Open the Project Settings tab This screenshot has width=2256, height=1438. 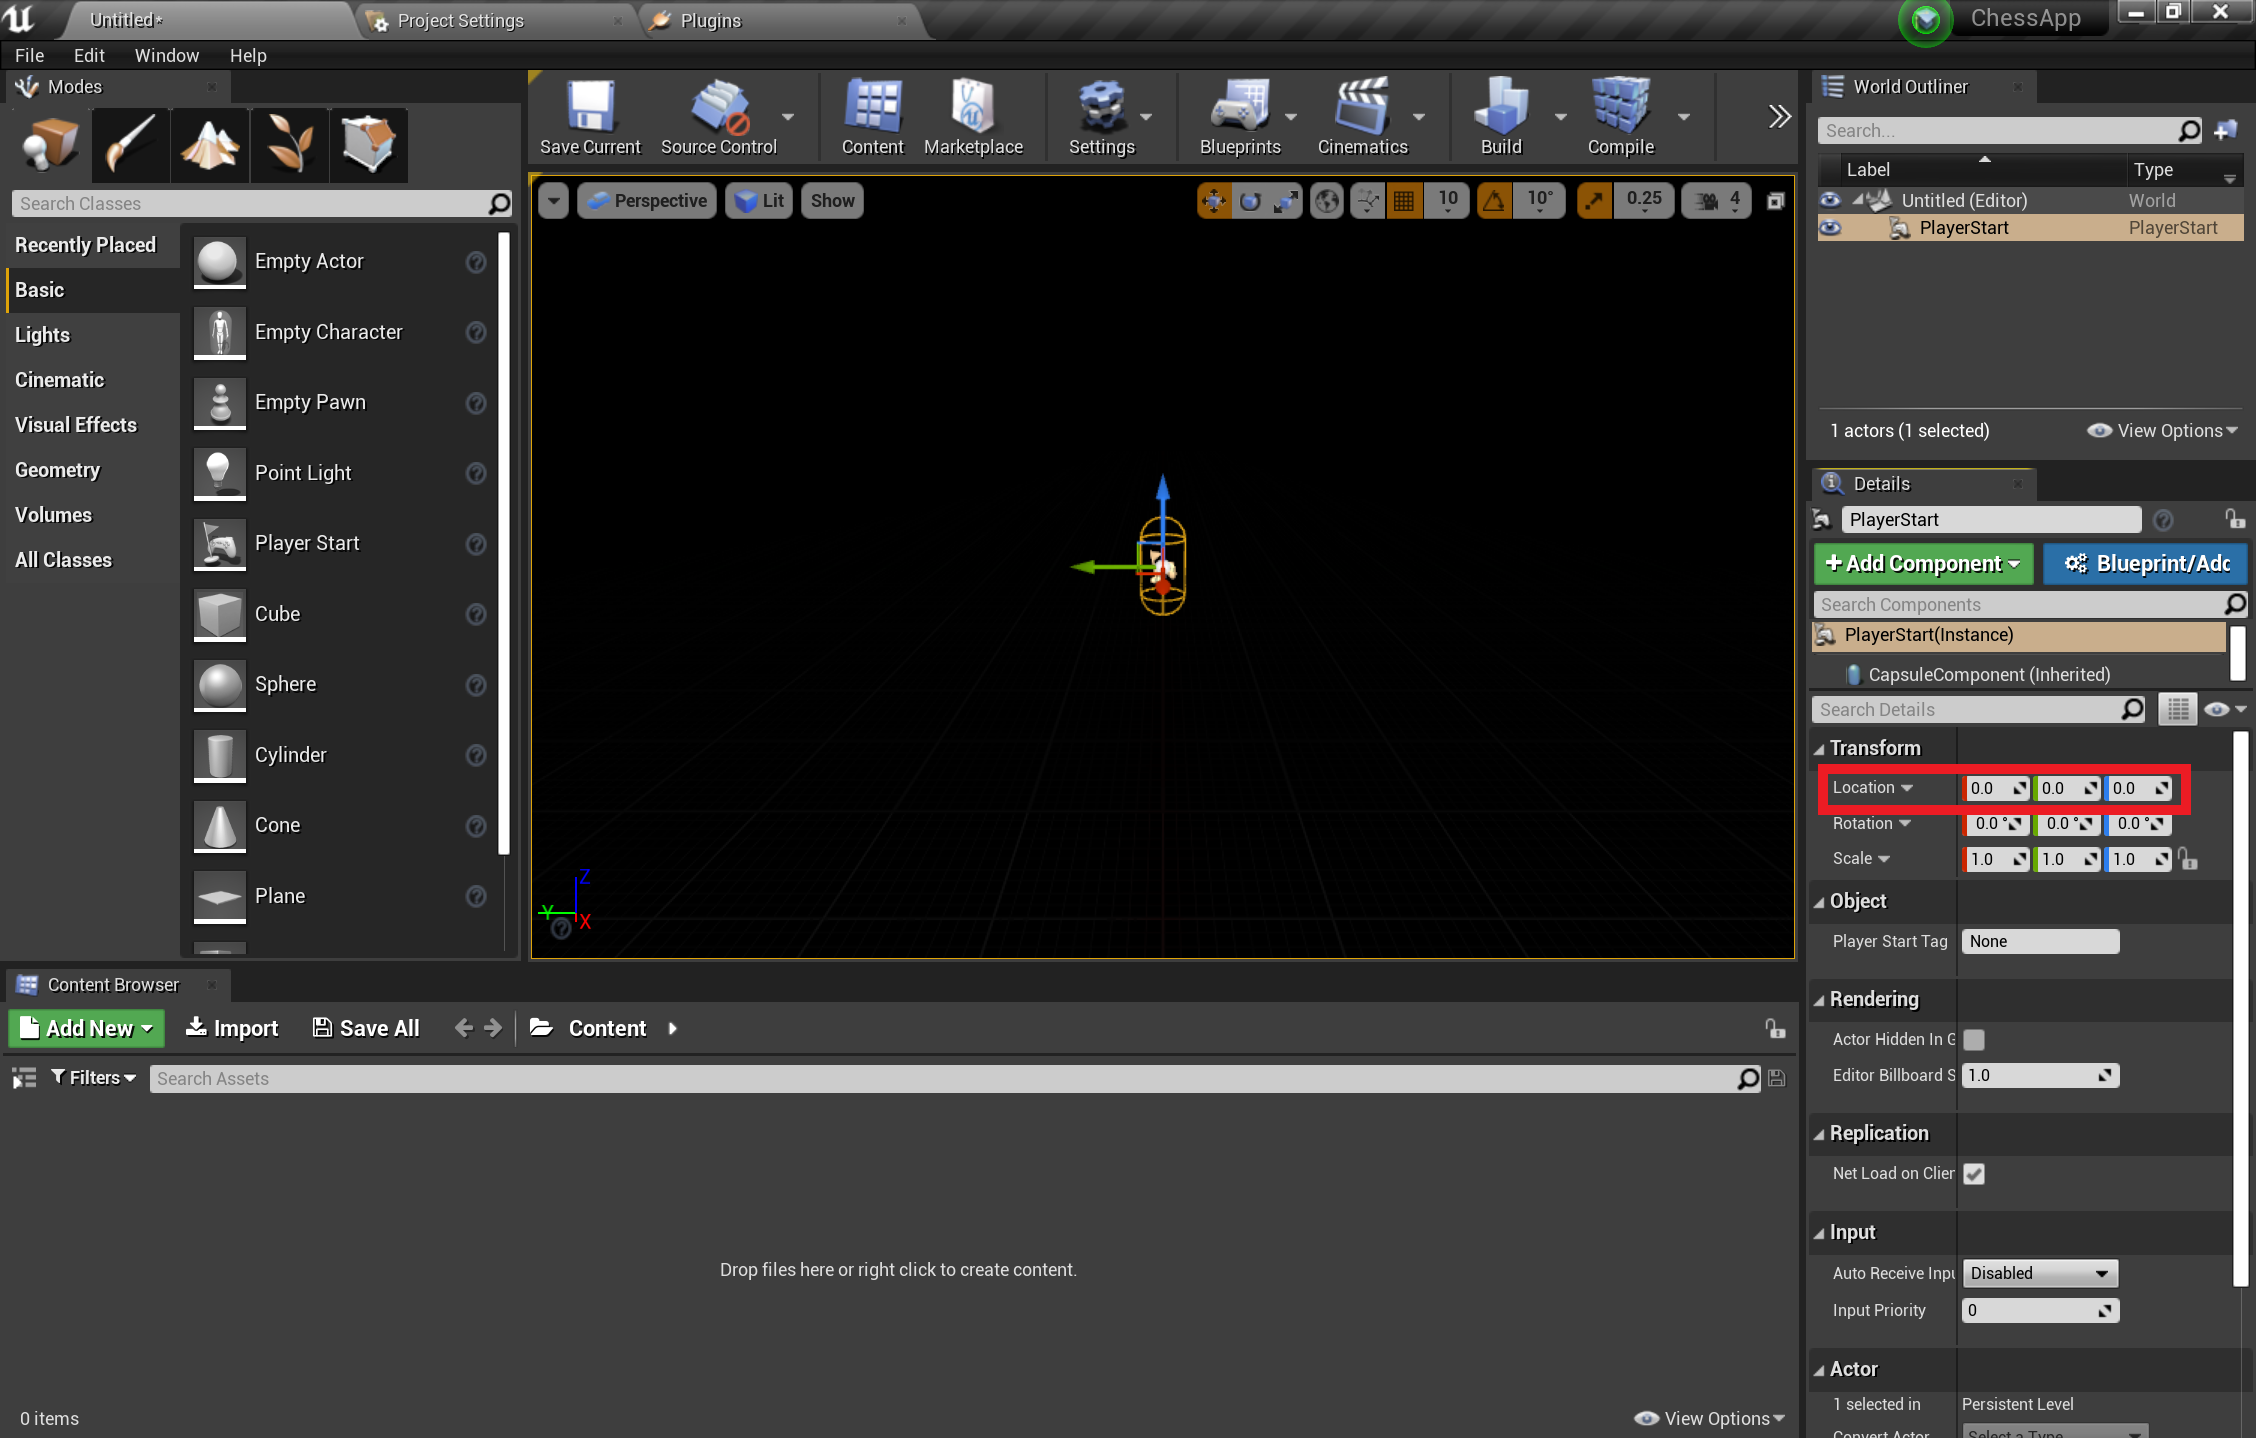[x=460, y=20]
